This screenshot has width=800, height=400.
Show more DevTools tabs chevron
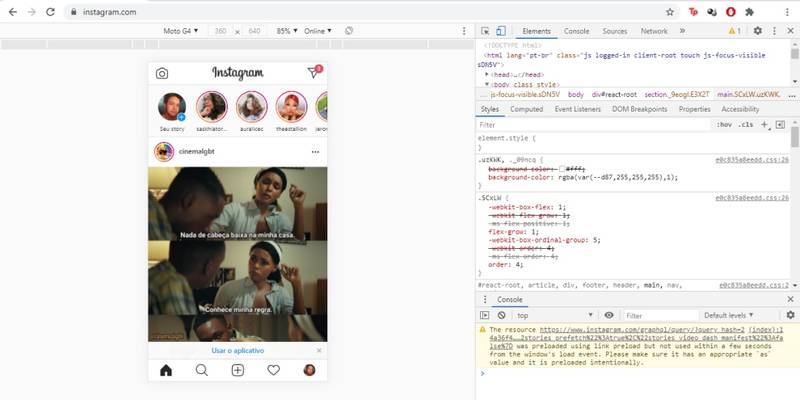pyautogui.click(x=682, y=31)
